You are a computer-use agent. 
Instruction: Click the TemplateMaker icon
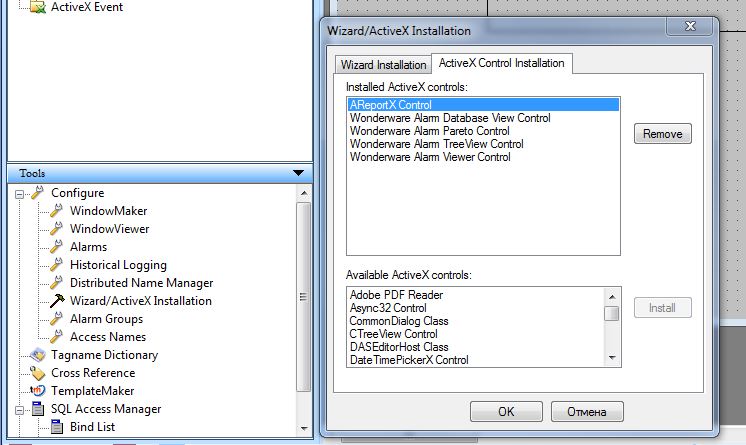click(38, 391)
